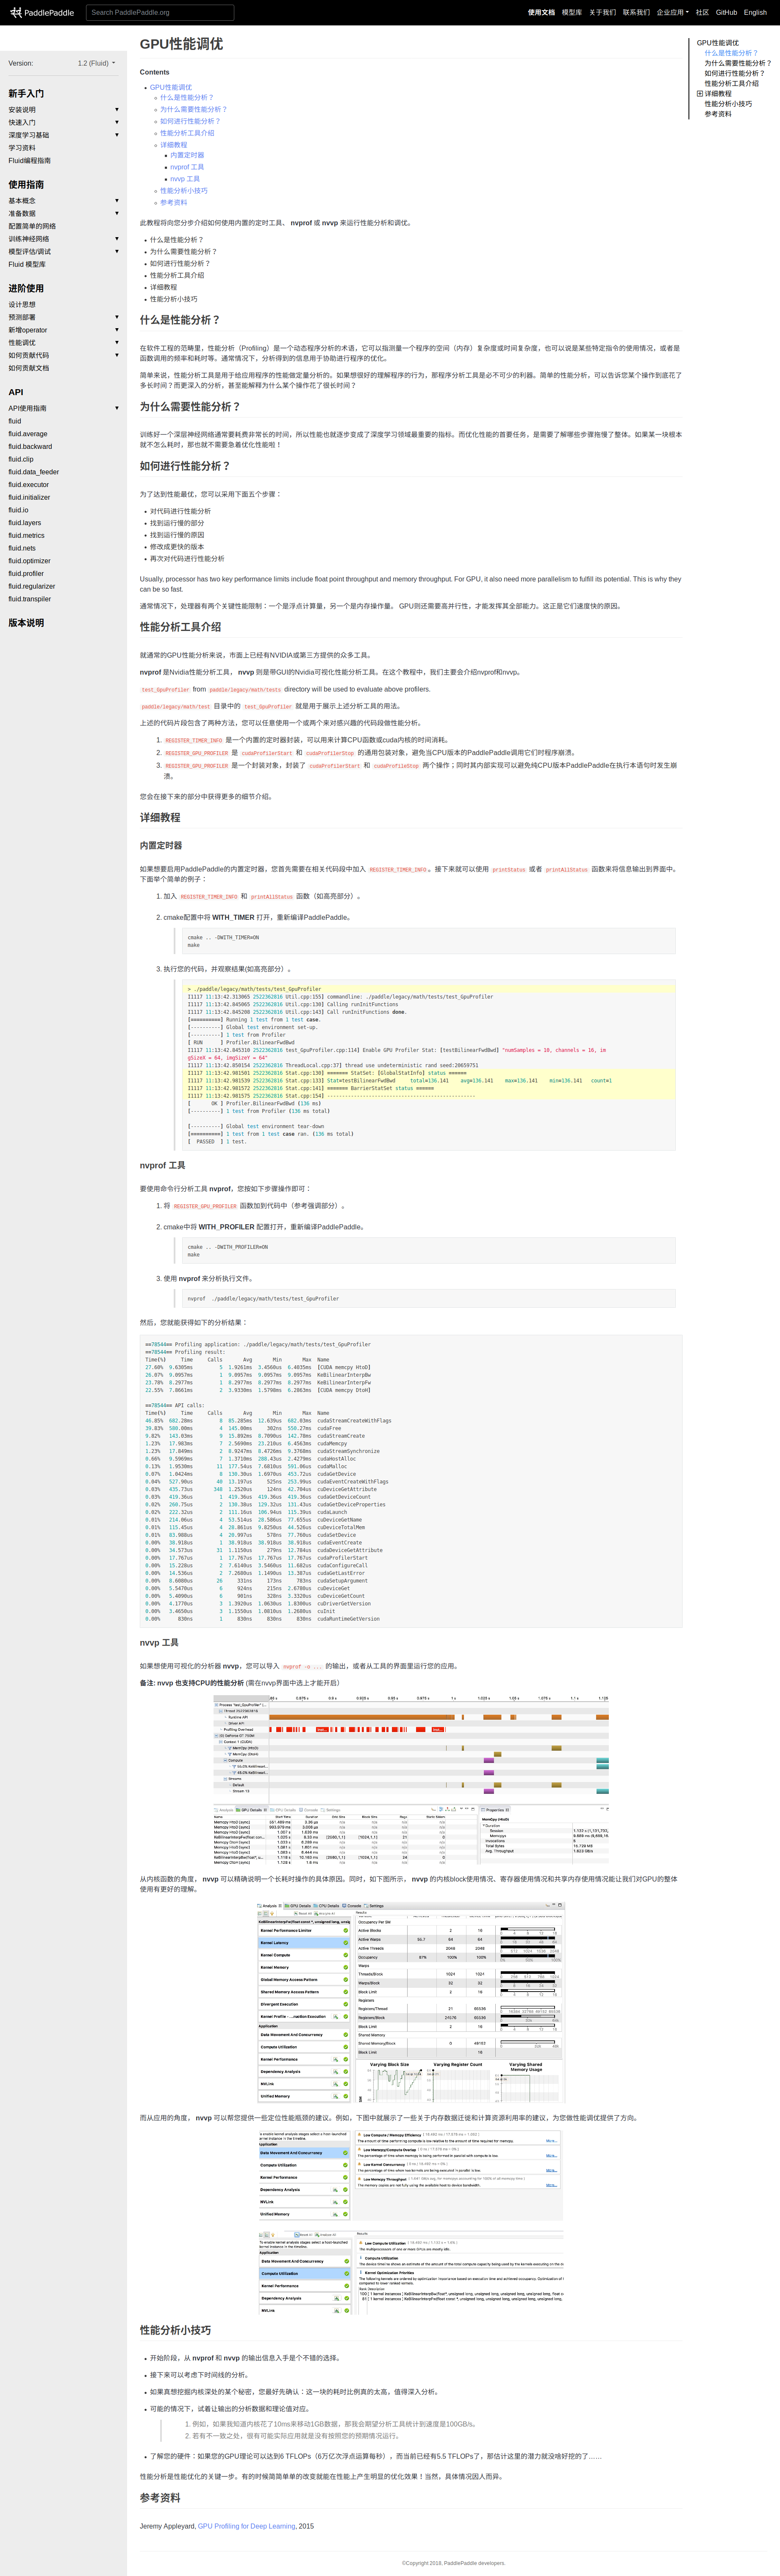Open fluid.layers API page
Screen dimensions: 780x2576
25,523
